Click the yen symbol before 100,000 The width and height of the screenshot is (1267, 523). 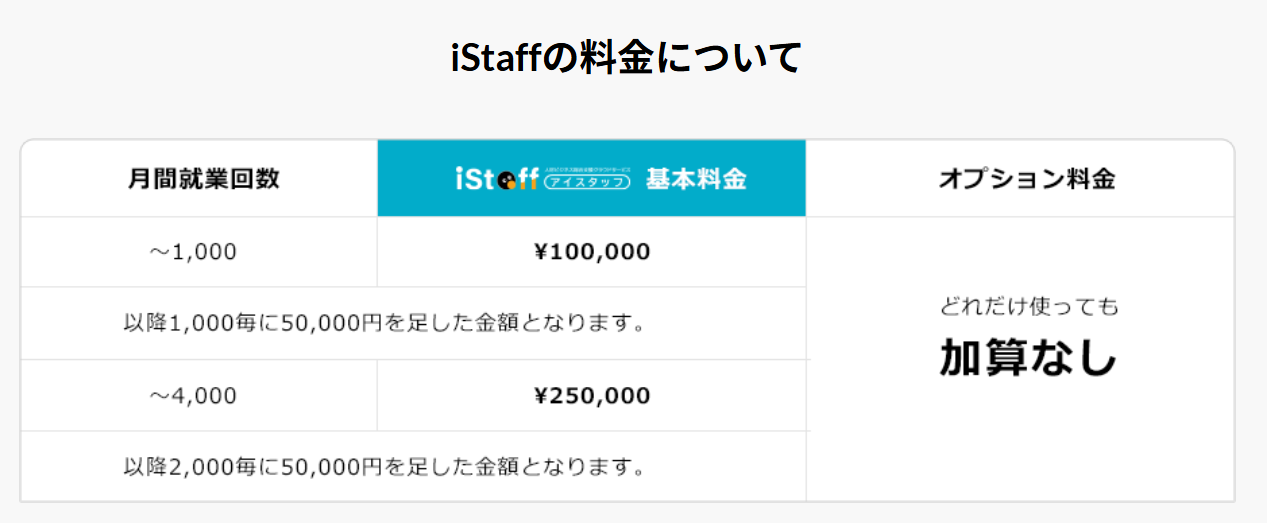coord(541,252)
